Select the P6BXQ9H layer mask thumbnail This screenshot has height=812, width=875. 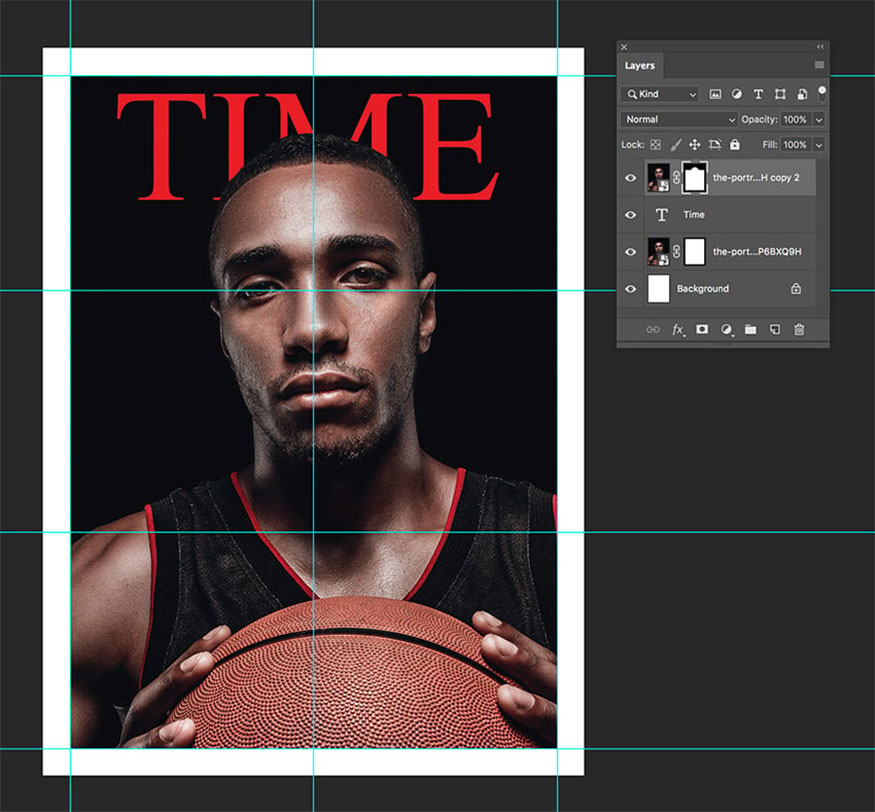click(695, 252)
